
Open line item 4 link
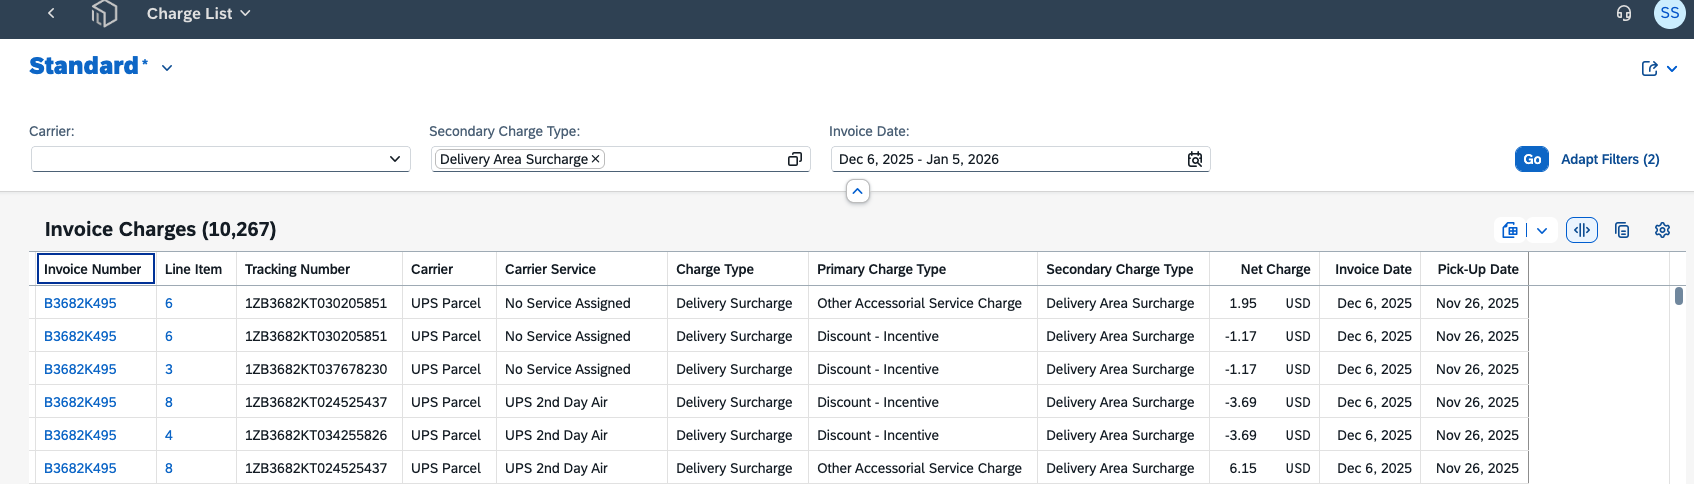point(169,435)
